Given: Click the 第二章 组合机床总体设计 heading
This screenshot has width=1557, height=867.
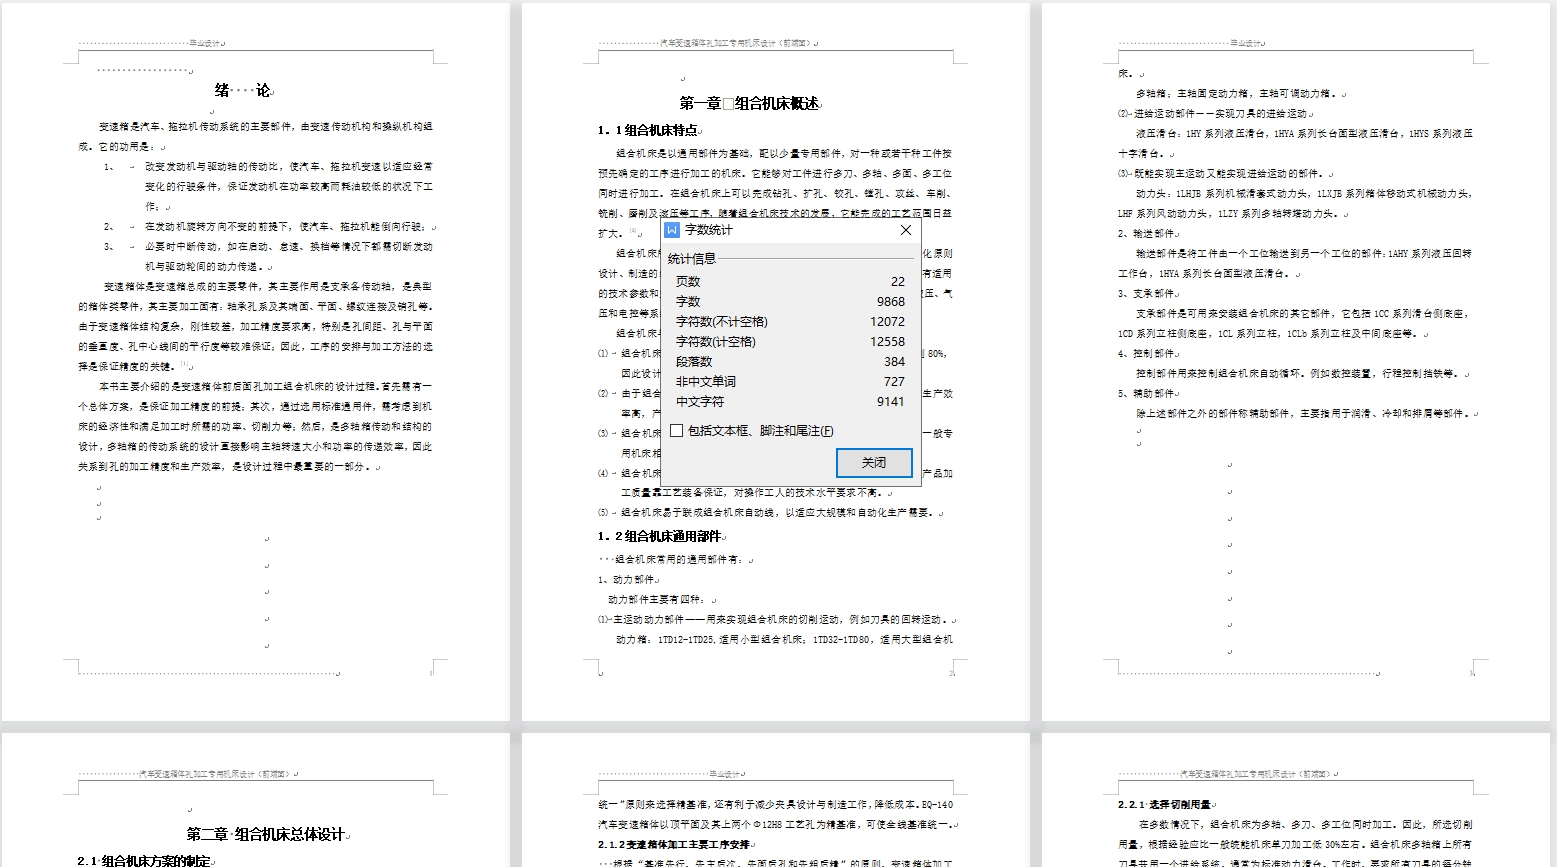Looking at the screenshot, I should click(x=266, y=834).
